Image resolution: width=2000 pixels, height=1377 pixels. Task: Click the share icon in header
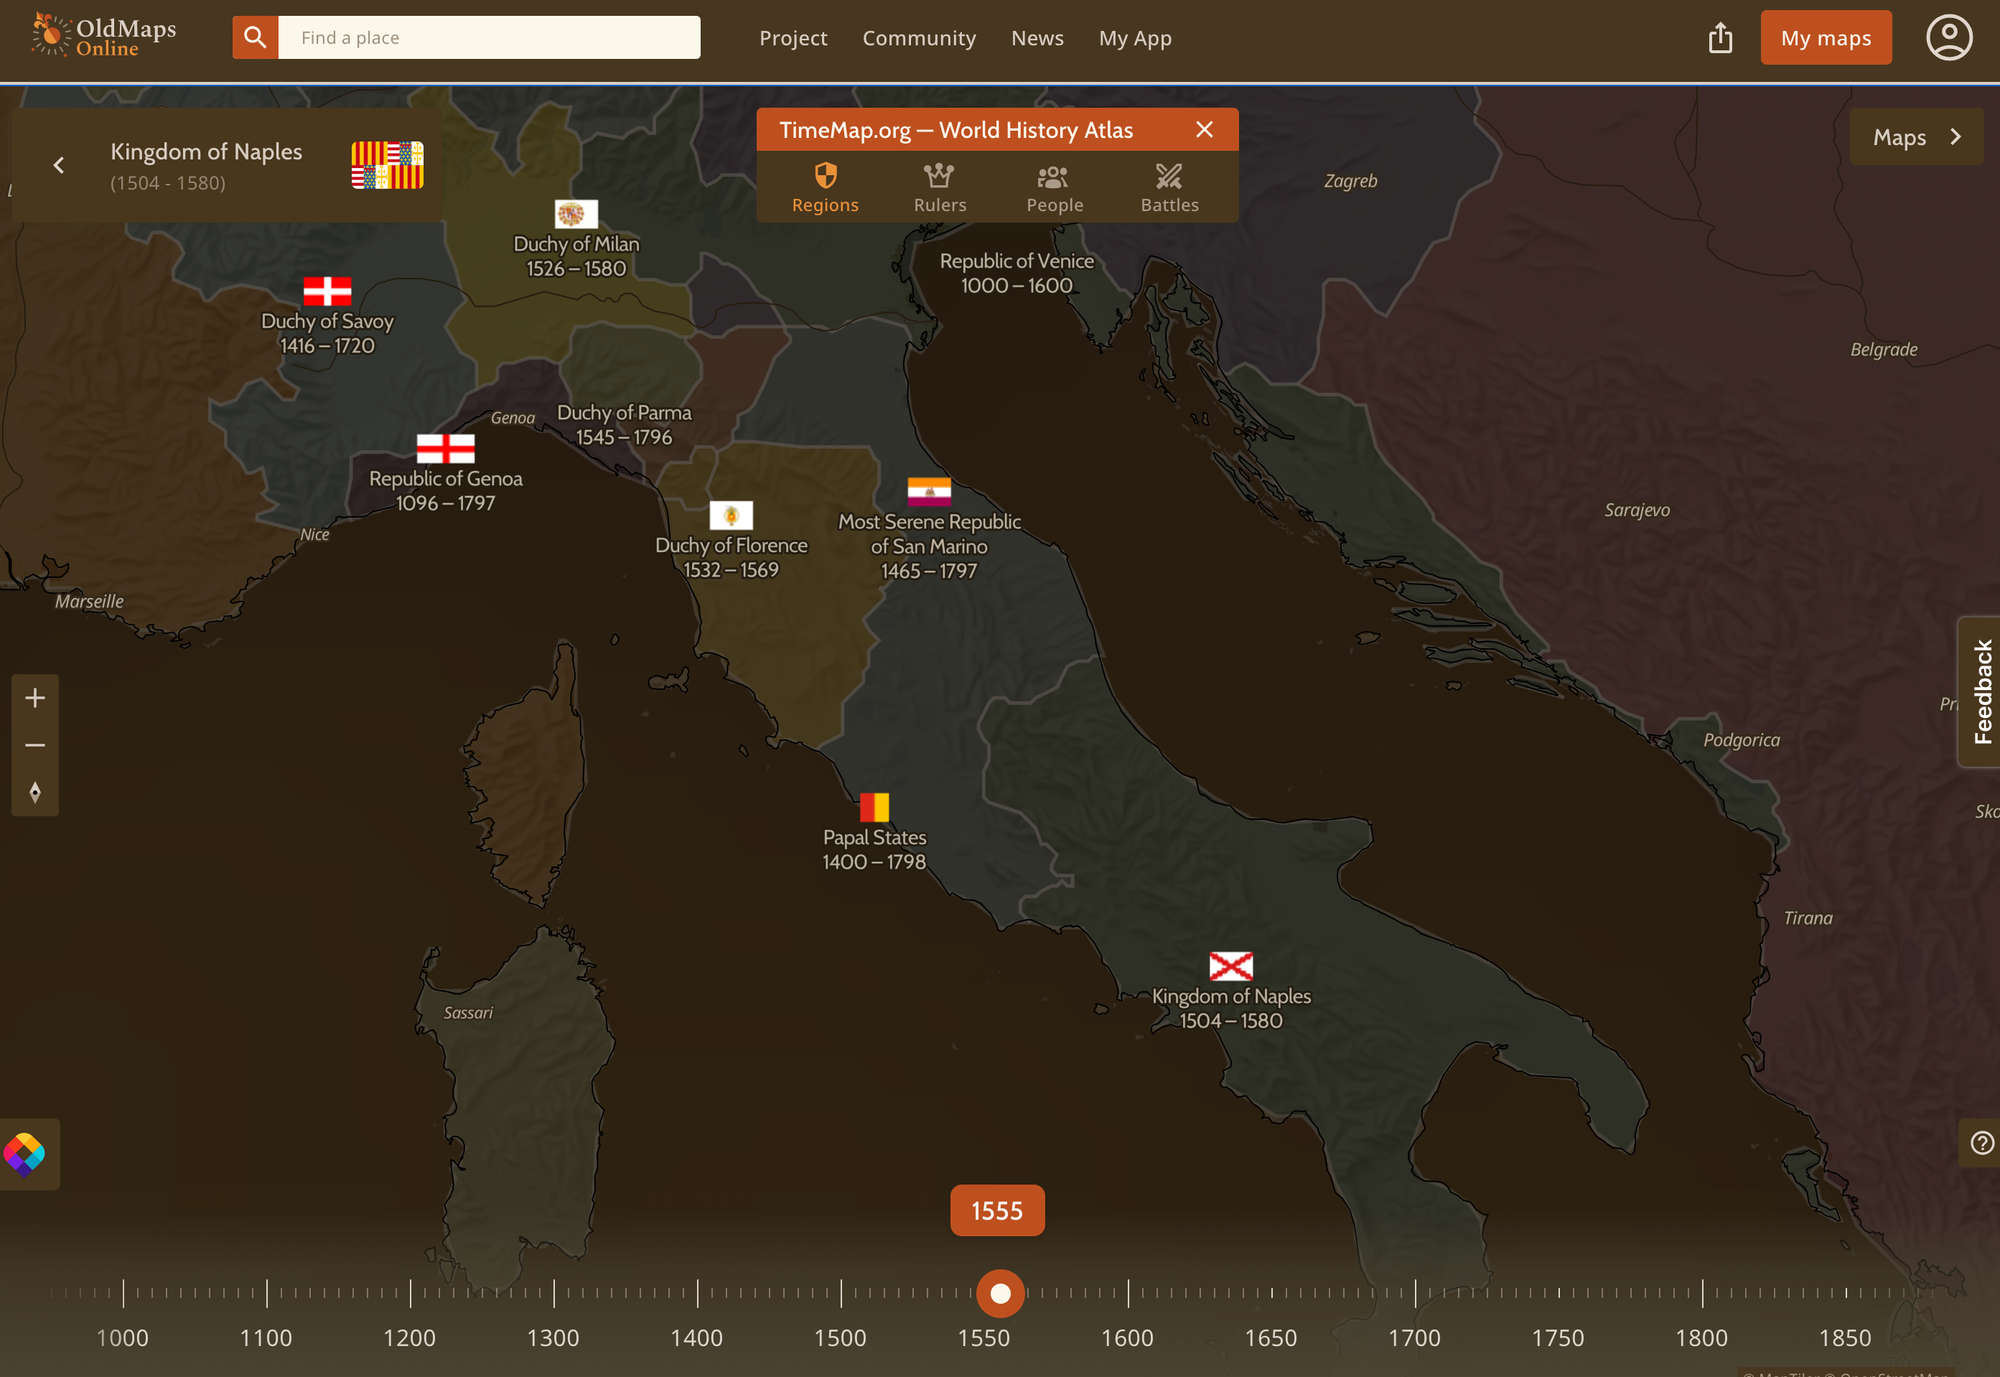click(x=1720, y=38)
